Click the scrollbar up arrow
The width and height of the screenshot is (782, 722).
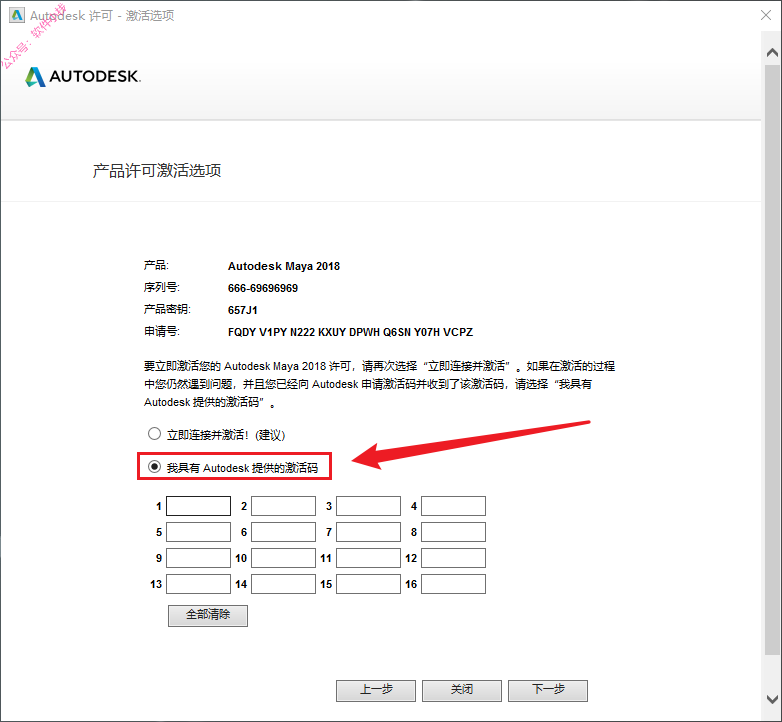pos(773,52)
